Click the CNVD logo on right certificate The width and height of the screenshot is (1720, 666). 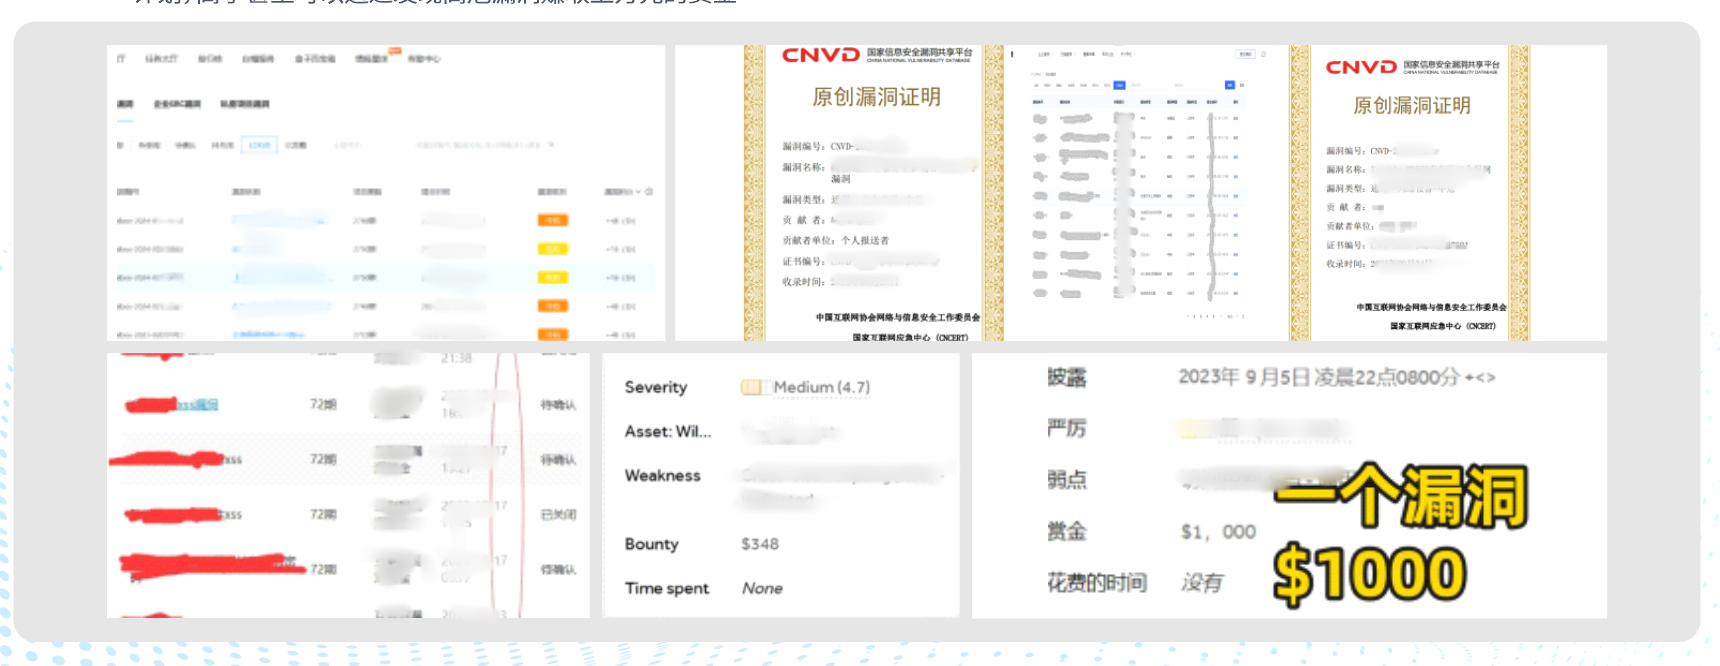(1361, 67)
